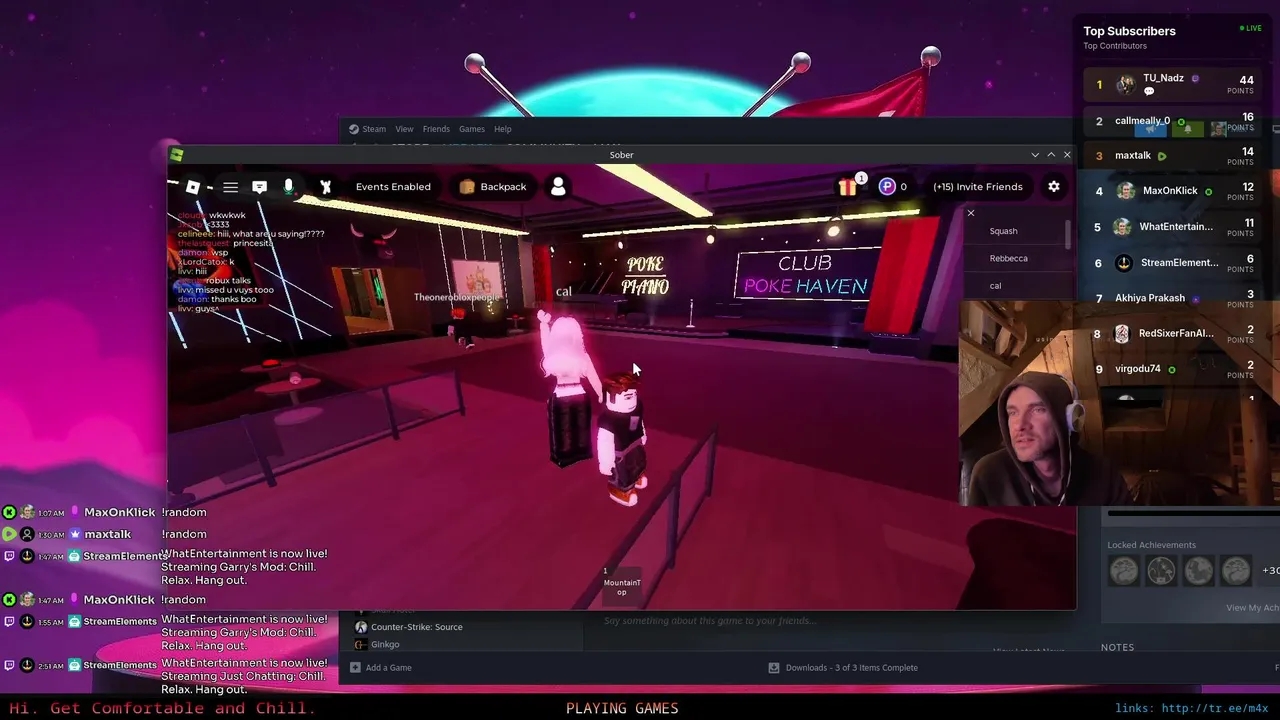Click virgodu74 in Top Subscribers list
1280x720 pixels.
point(1138,369)
